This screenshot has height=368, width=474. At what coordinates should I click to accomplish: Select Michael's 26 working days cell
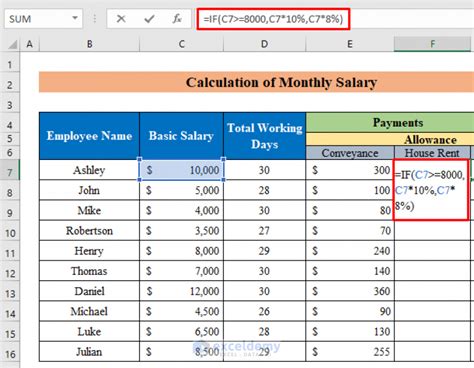tap(264, 311)
